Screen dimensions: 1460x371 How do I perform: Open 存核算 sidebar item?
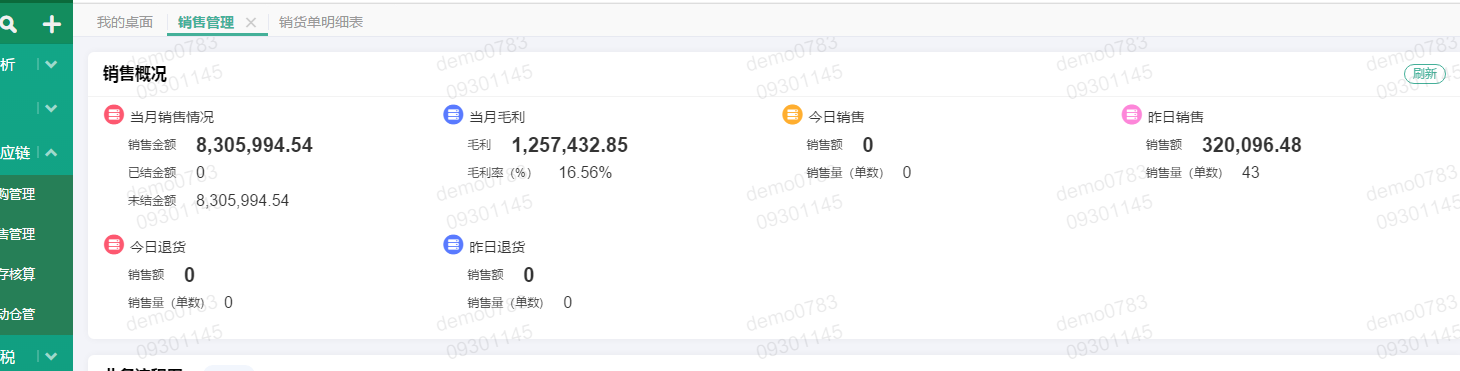18,274
